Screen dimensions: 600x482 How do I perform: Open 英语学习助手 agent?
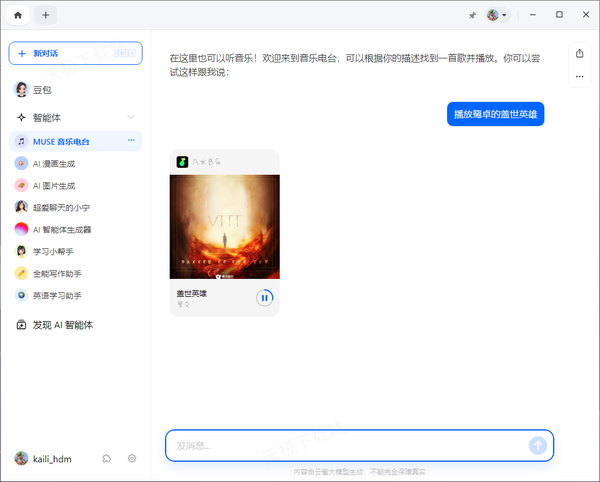coord(75,295)
